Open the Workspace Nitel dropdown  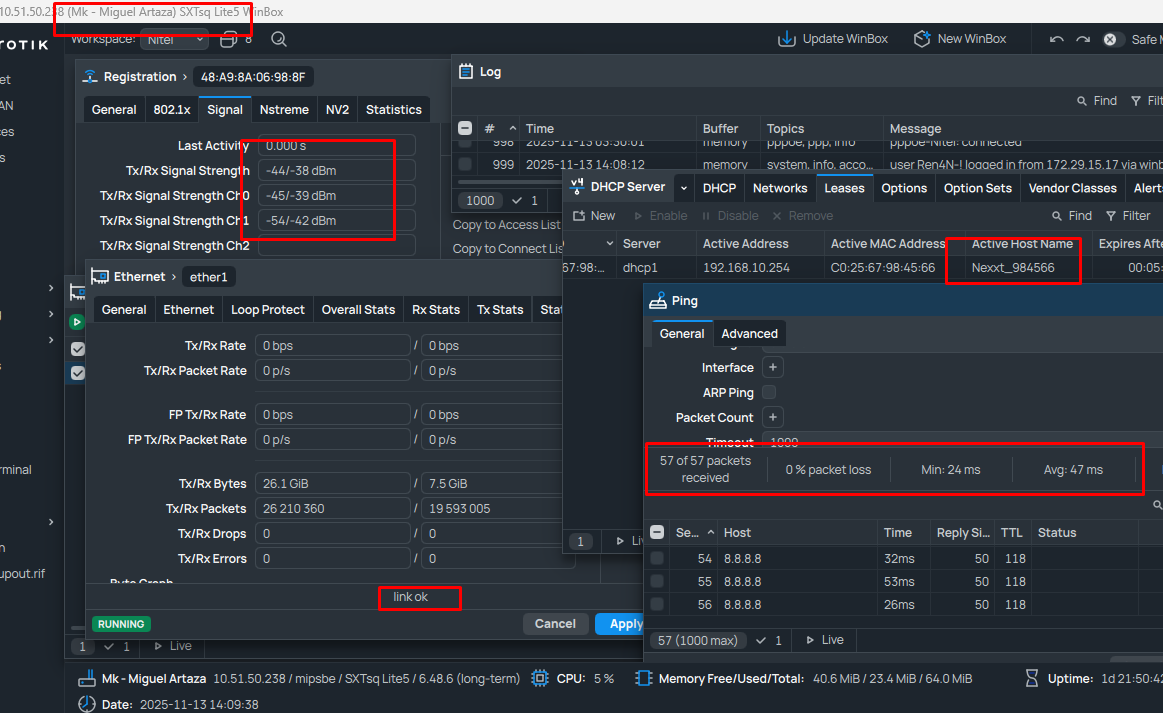174,39
